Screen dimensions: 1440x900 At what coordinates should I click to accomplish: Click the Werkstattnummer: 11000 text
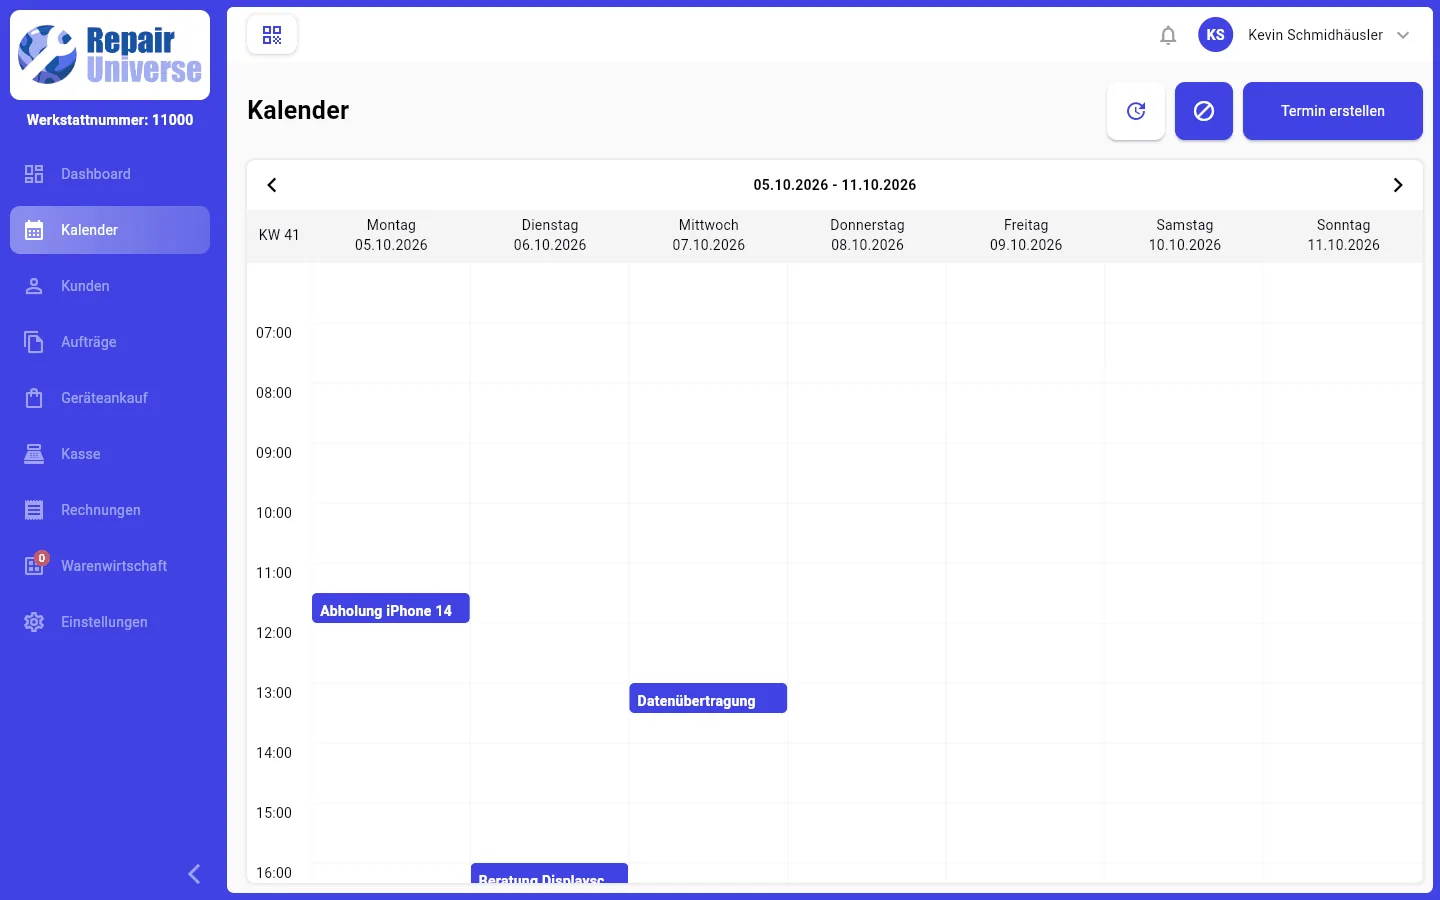(x=110, y=120)
